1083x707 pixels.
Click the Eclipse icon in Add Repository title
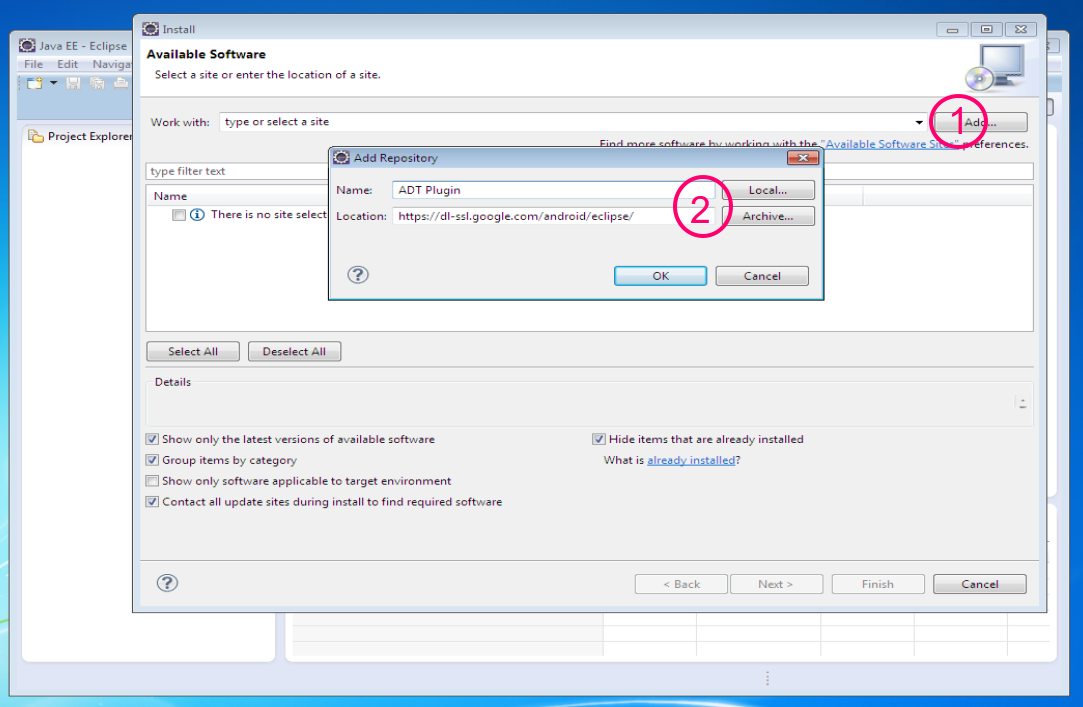point(341,157)
